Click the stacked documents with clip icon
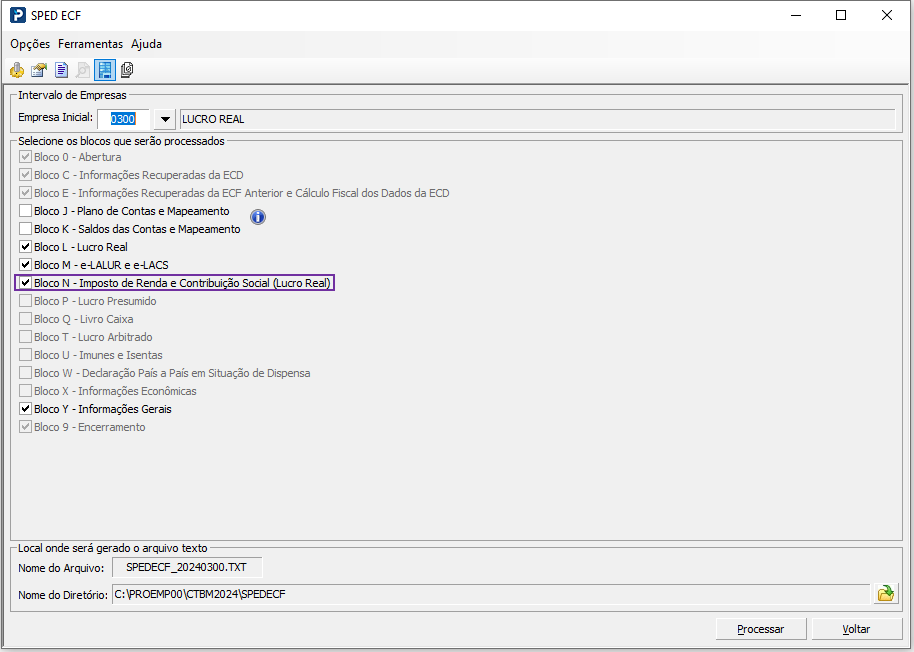Viewport: 914px width, 652px height. coord(127,71)
